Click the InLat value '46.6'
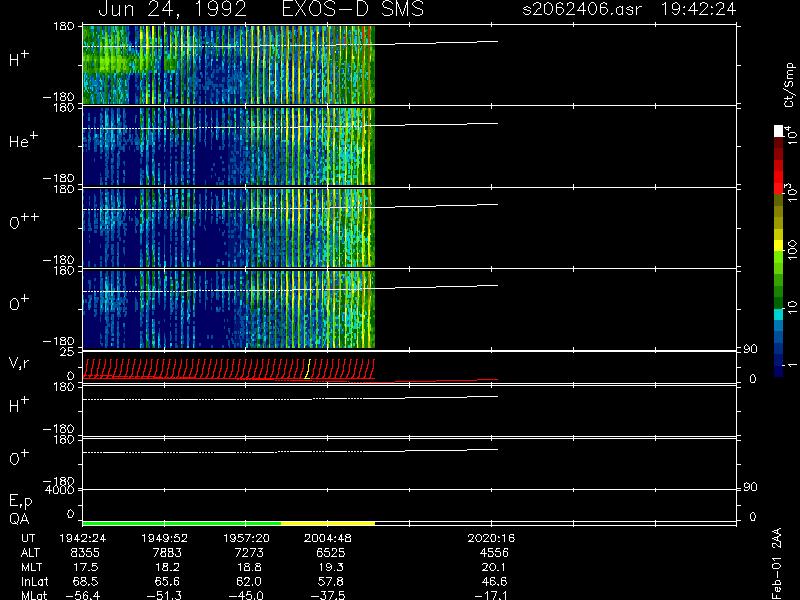This screenshot has height=600, width=800. [495, 581]
